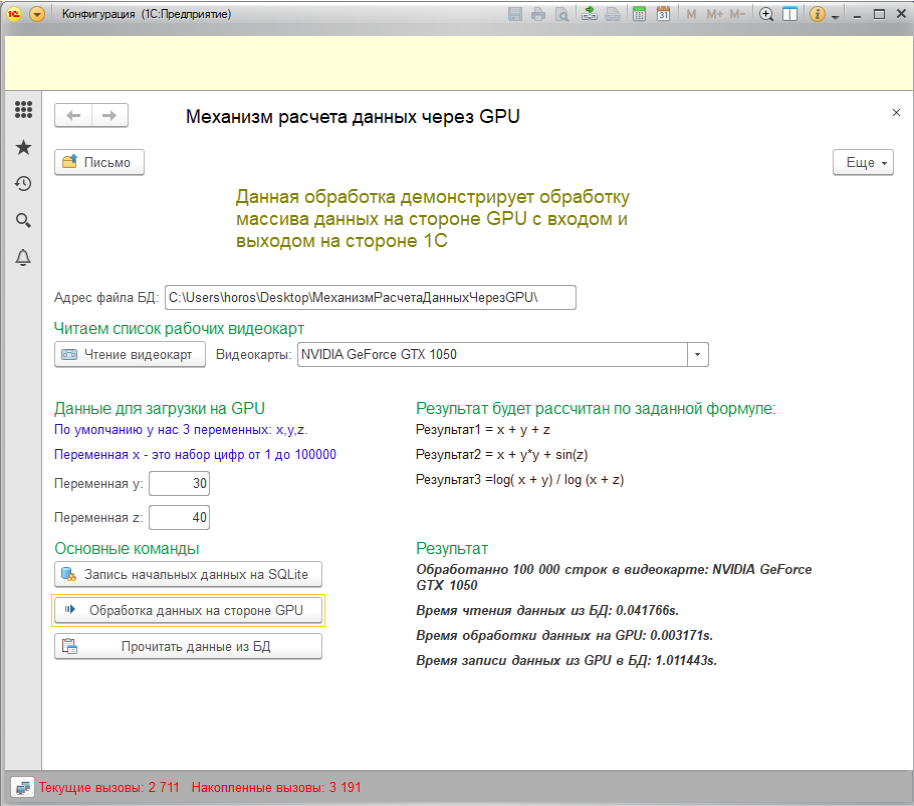914x806 pixels.
Task: Click the Адрес файла БД input field
Action: (370, 297)
